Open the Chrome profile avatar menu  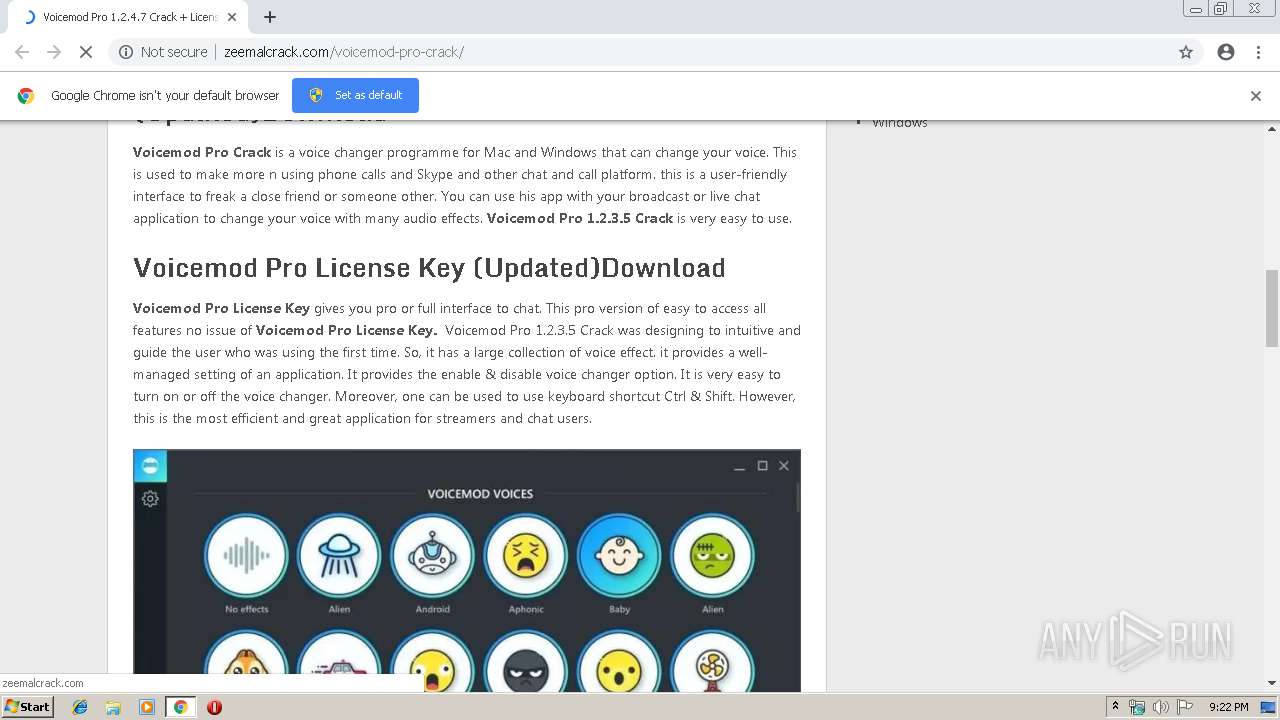[x=1226, y=52]
